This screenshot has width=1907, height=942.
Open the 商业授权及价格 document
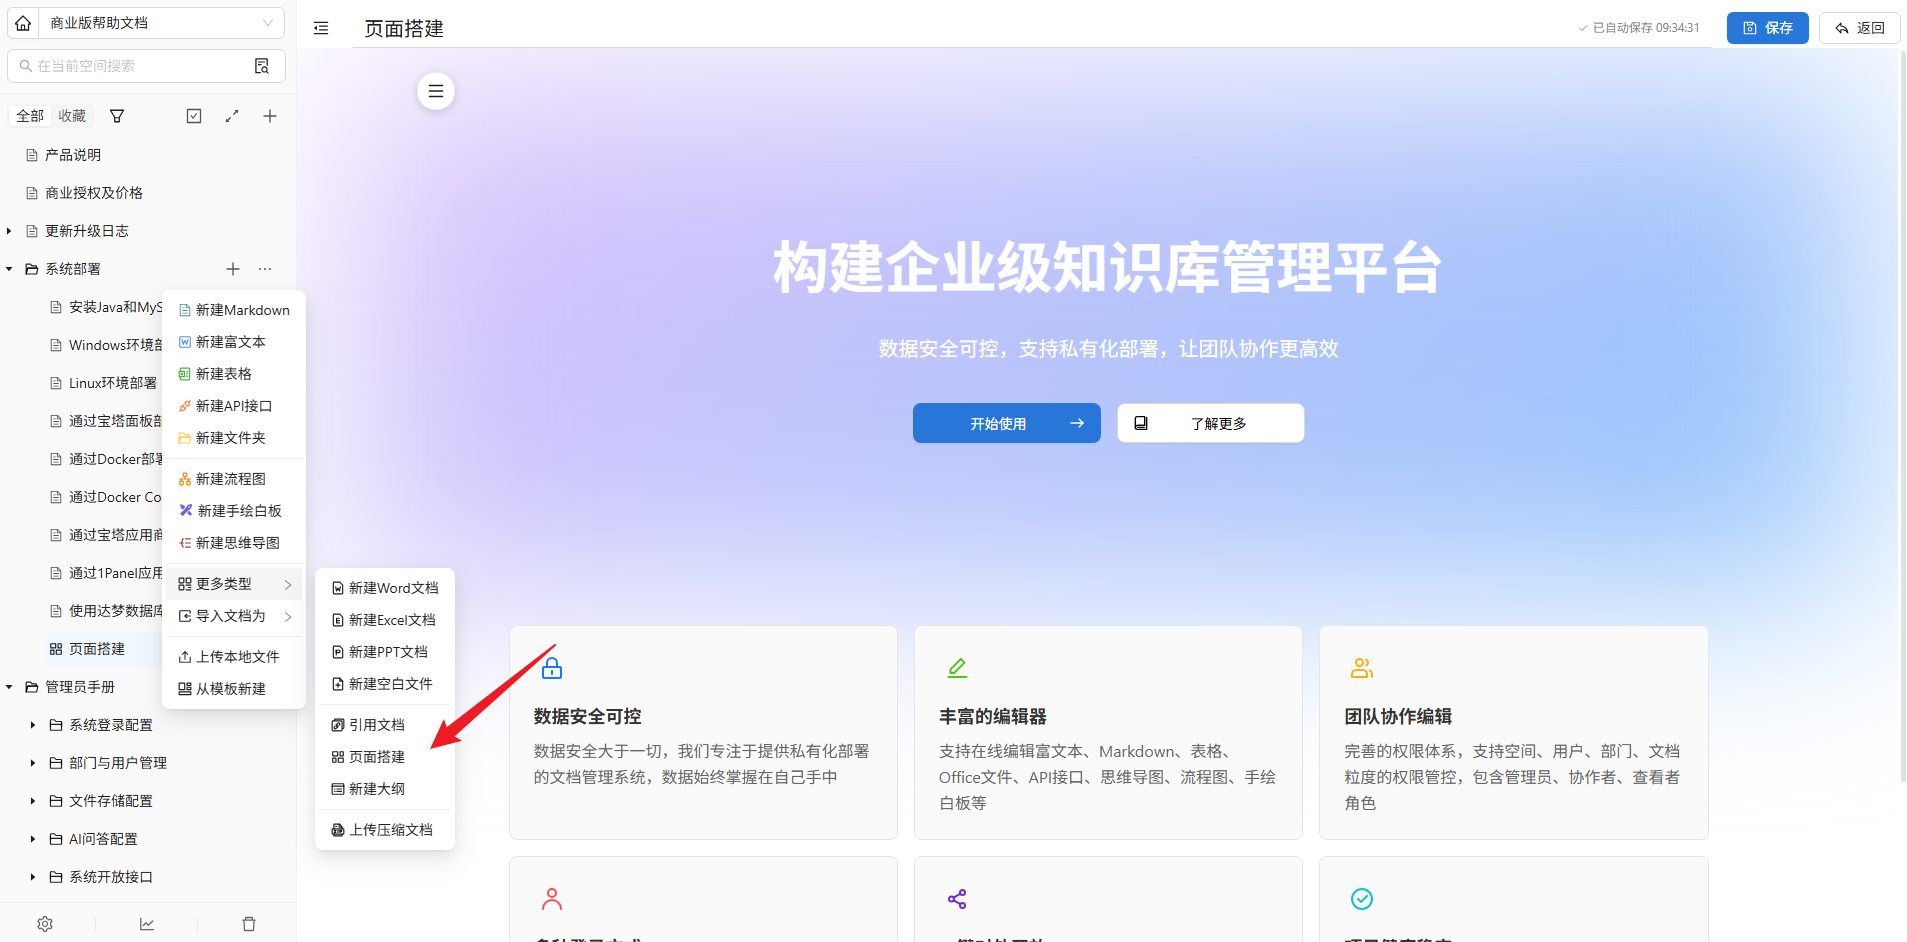(94, 193)
